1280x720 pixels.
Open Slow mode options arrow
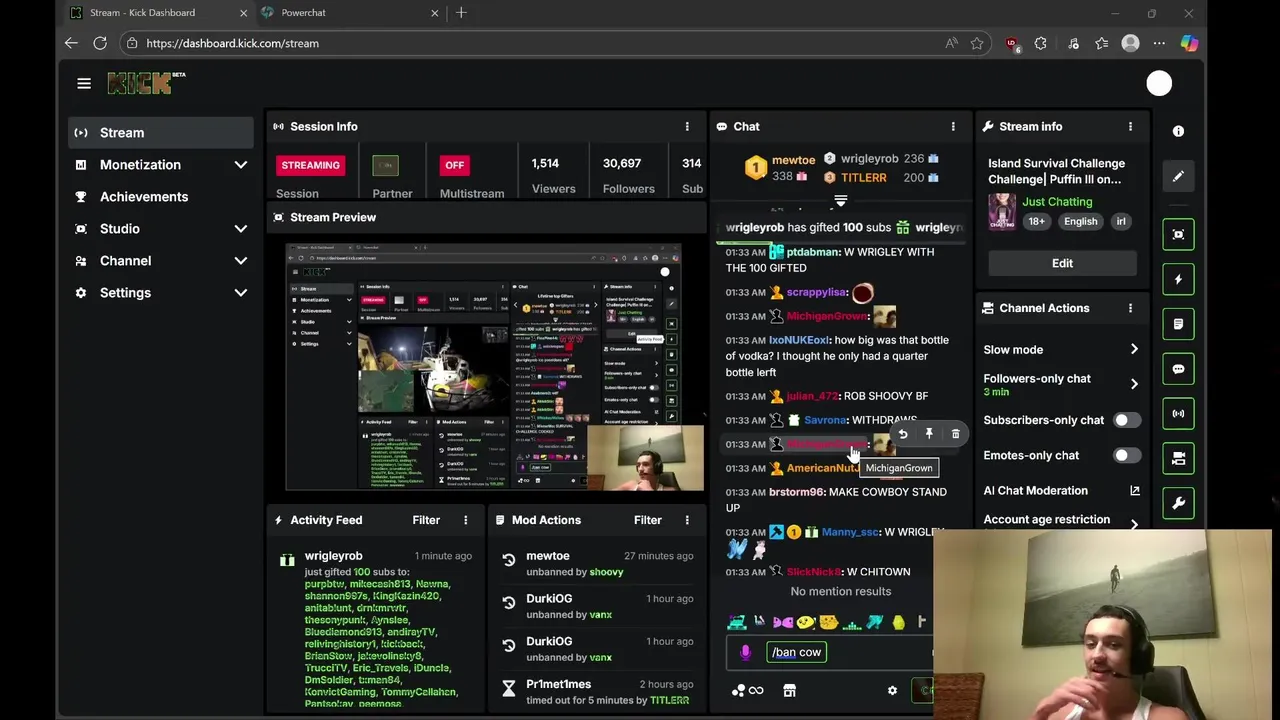pyautogui.click(x=1134, y=349)
